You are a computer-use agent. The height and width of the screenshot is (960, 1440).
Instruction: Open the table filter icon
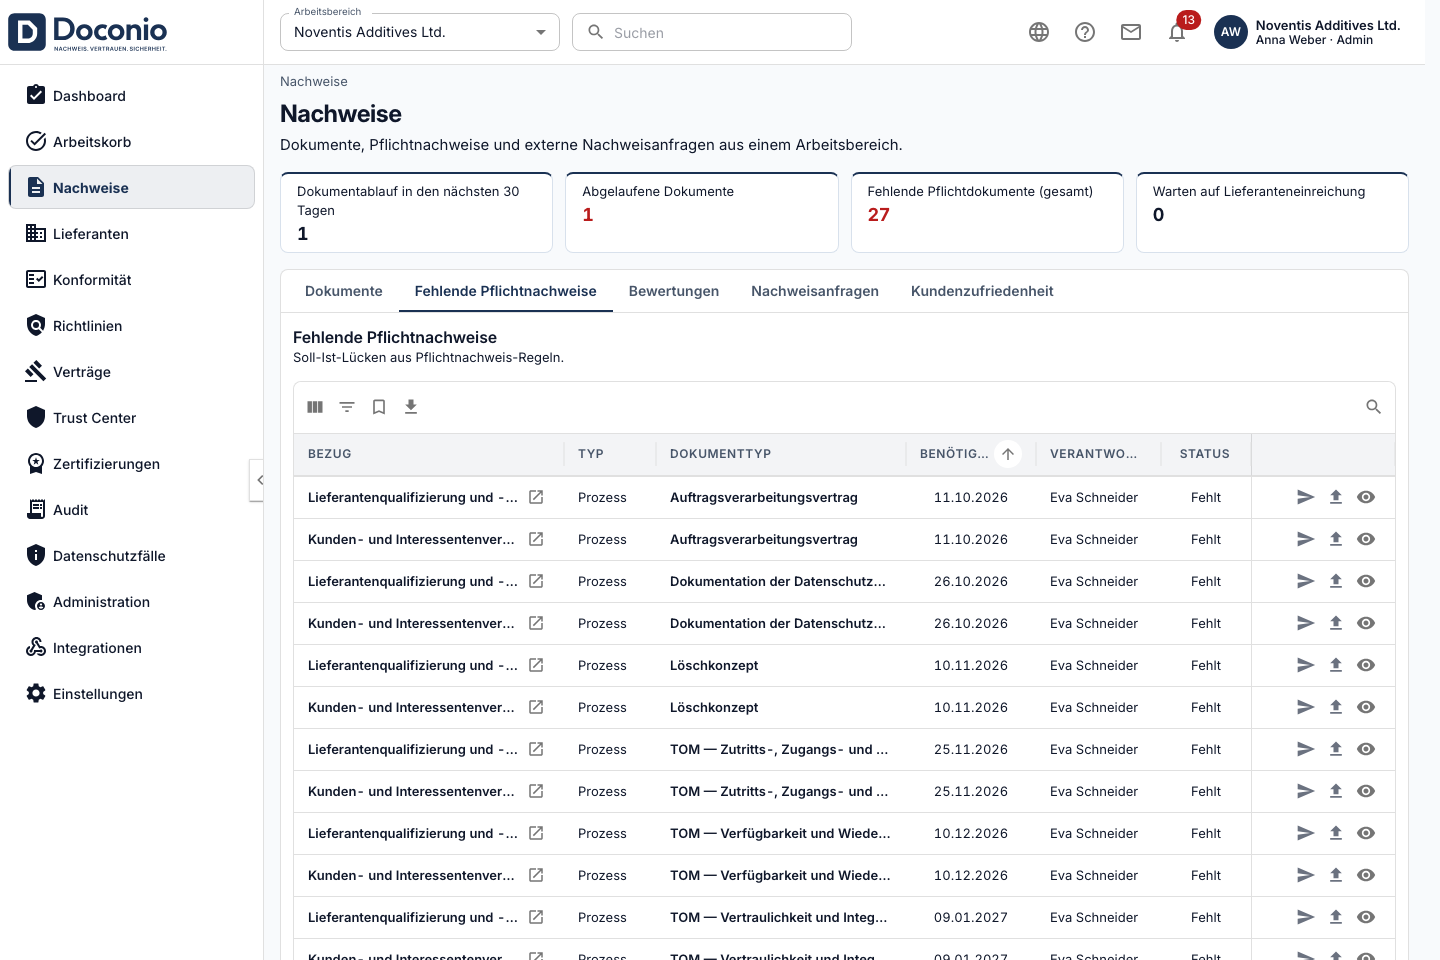(347, 407)
